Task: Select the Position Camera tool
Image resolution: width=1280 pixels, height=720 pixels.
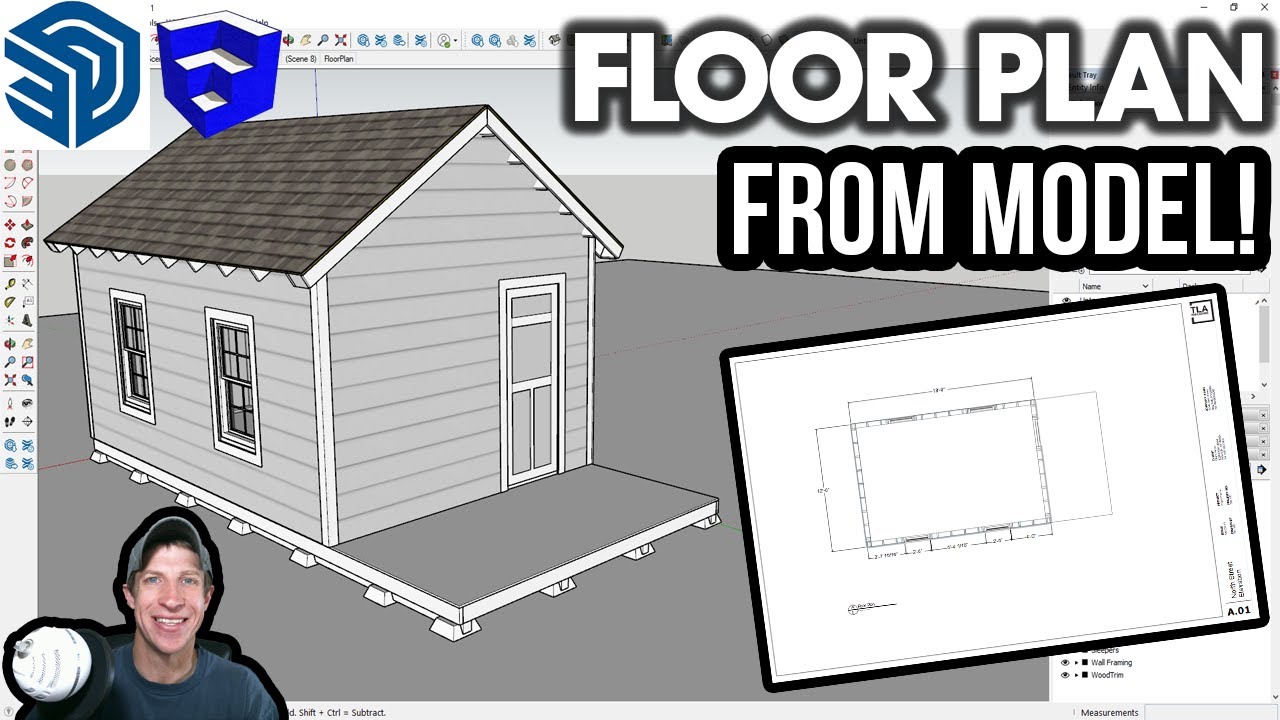Action: tap(10, 404)
